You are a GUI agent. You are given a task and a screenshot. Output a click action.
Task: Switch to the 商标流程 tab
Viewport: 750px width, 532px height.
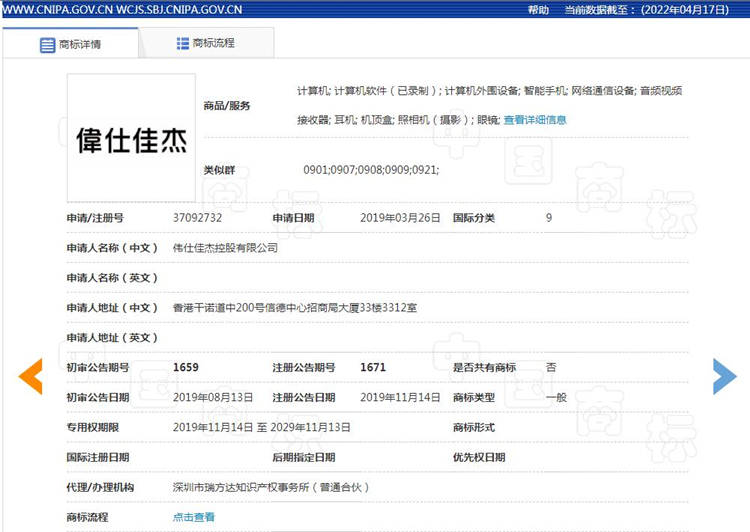(x=206, y=43)
